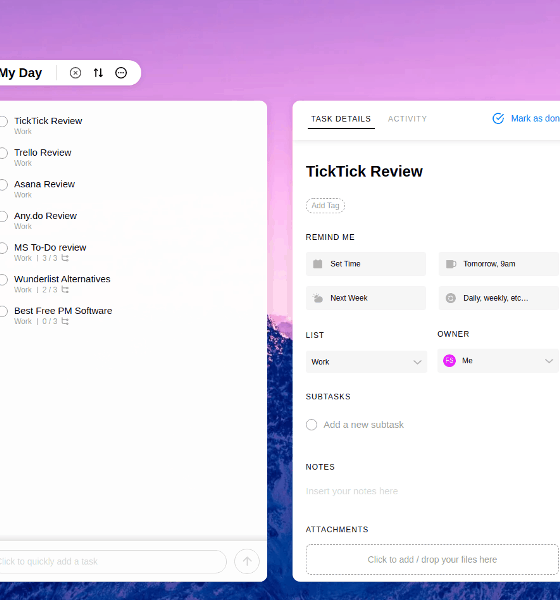Select the MS To-Do review task text
This screenshot has height=600, width=560.
tap(50, 248)
